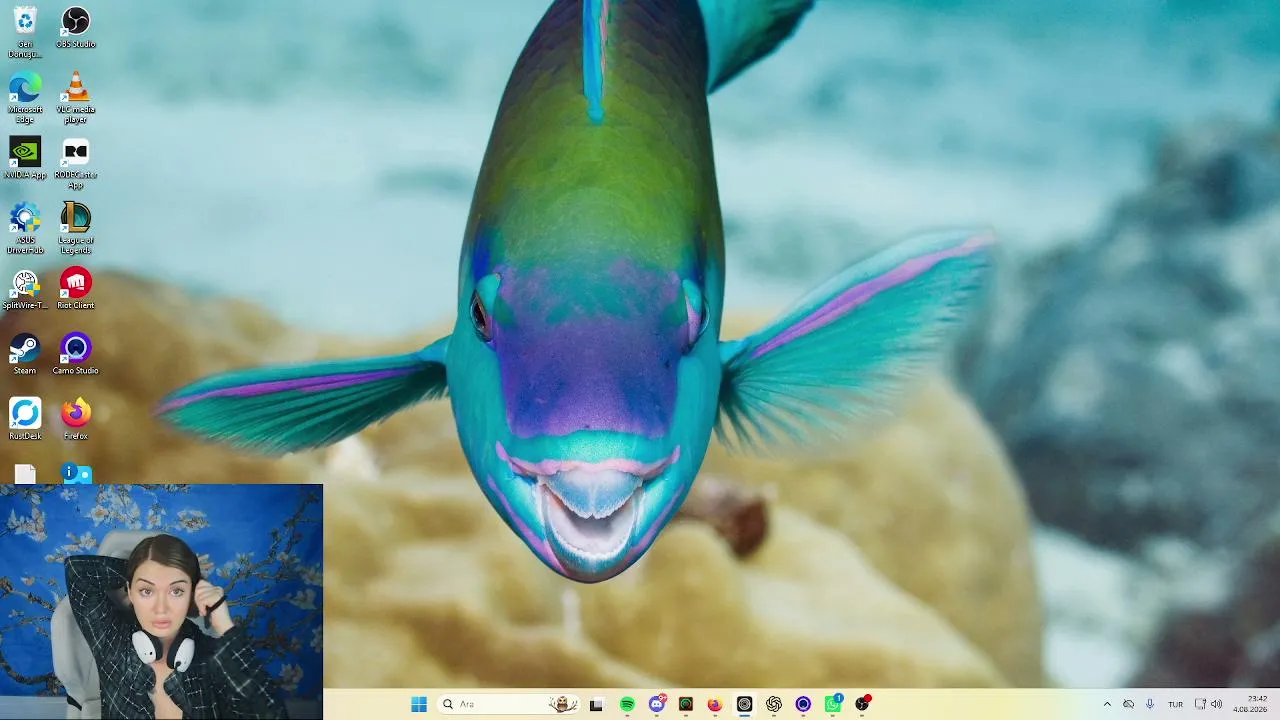Open Spotify from the taskbar
This screenshot has height=720, width=1280.
[x=627, y=704]
